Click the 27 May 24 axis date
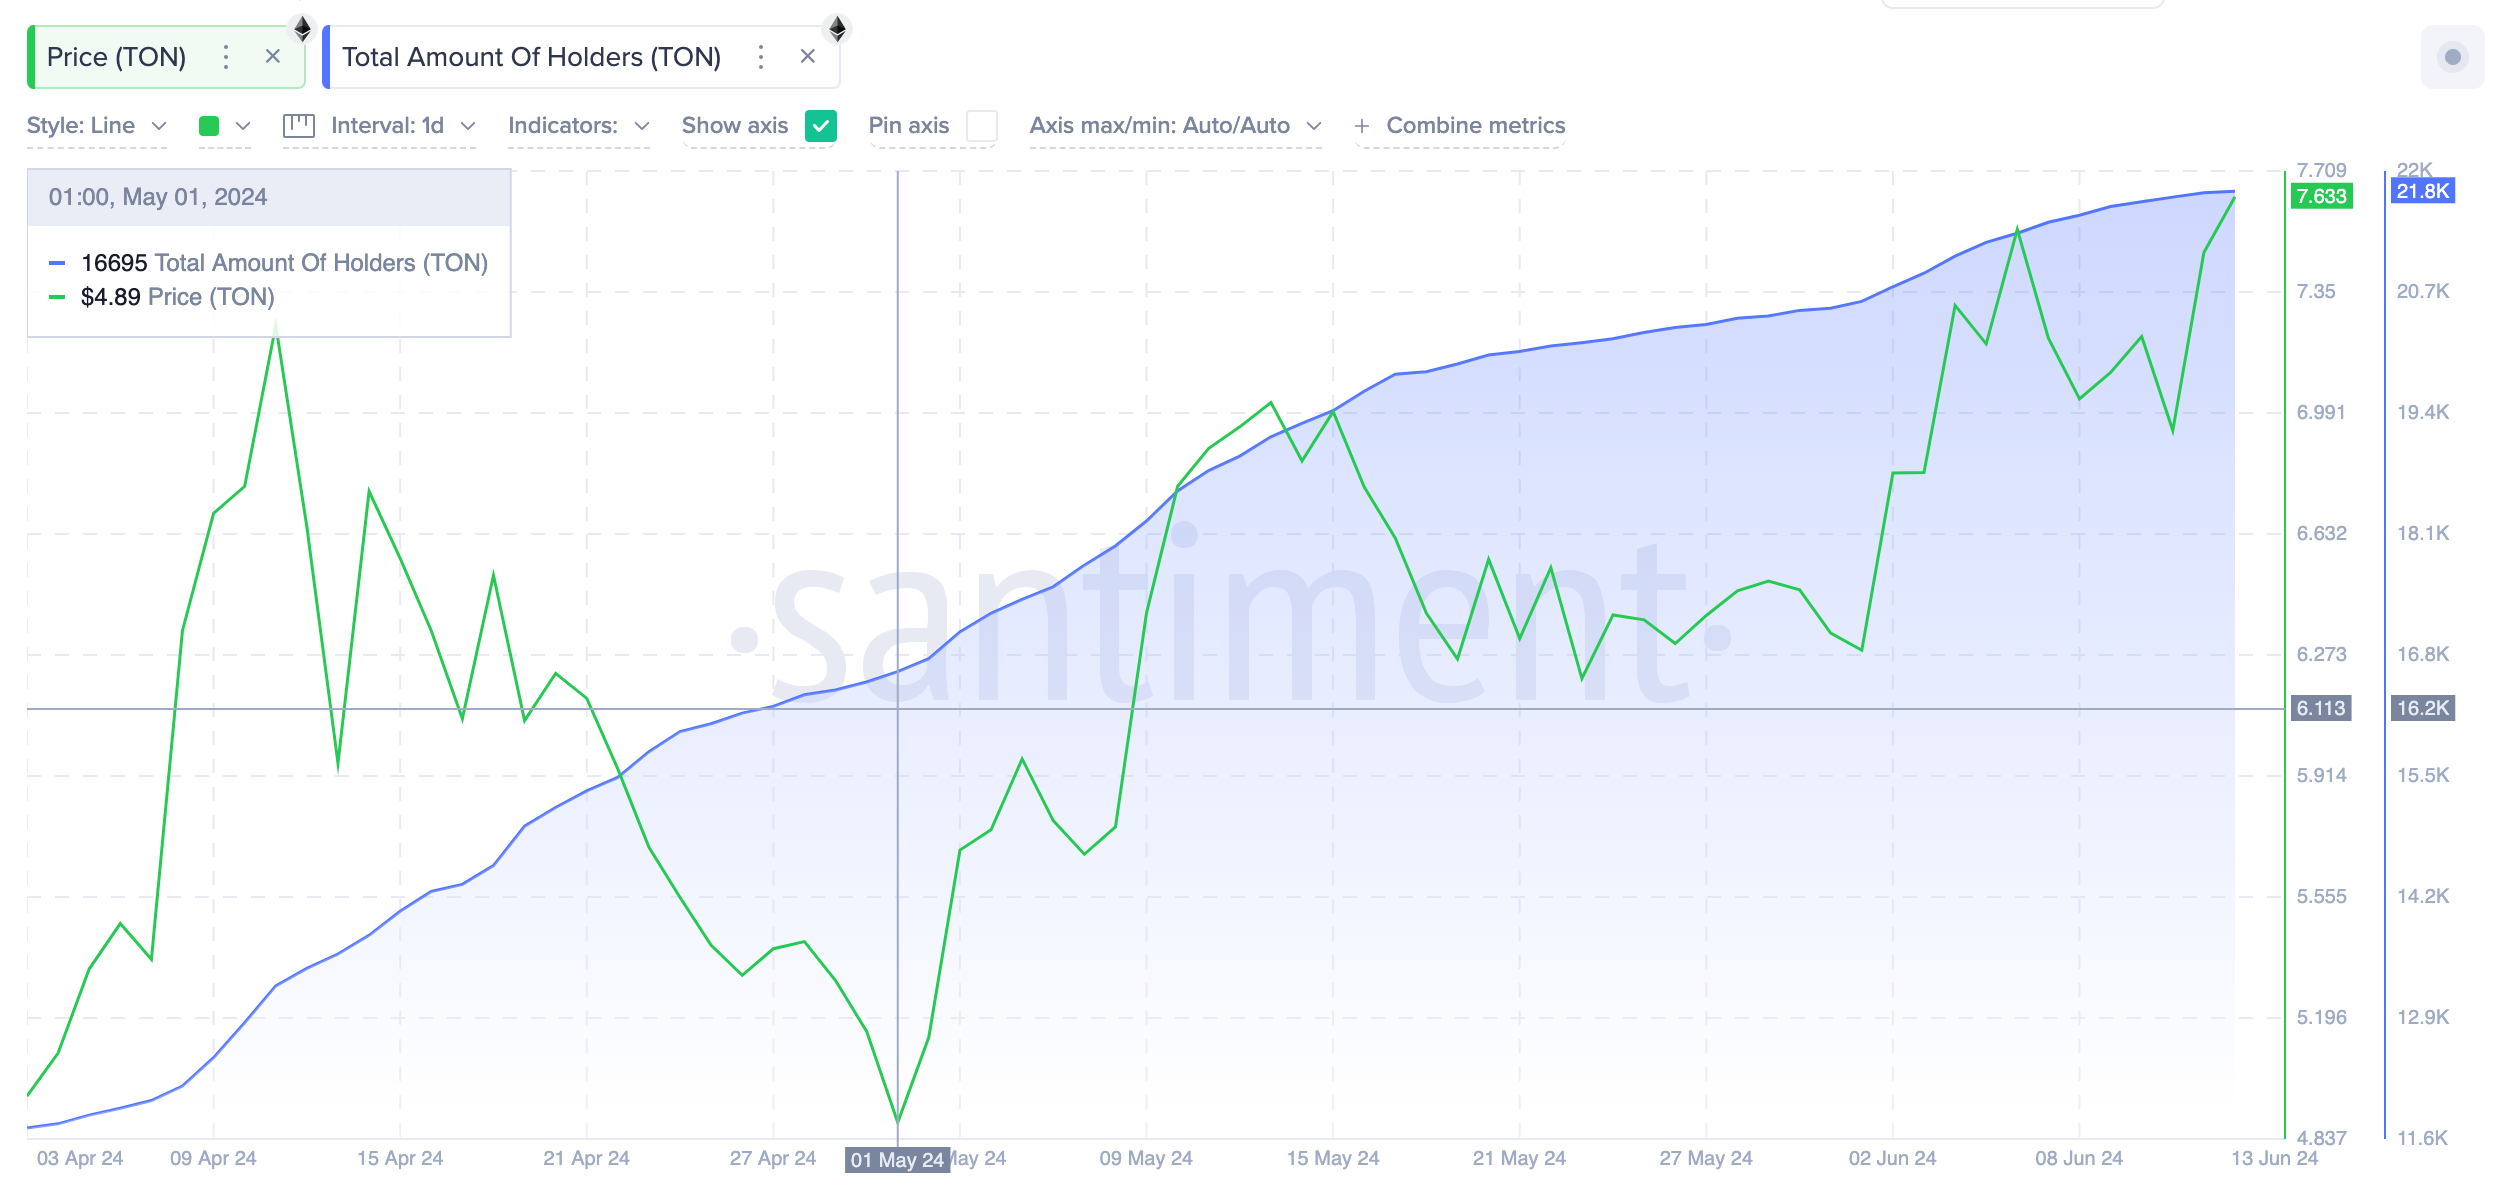The width and height of the screenshot is (2508, 1194). point(1706,1158)
